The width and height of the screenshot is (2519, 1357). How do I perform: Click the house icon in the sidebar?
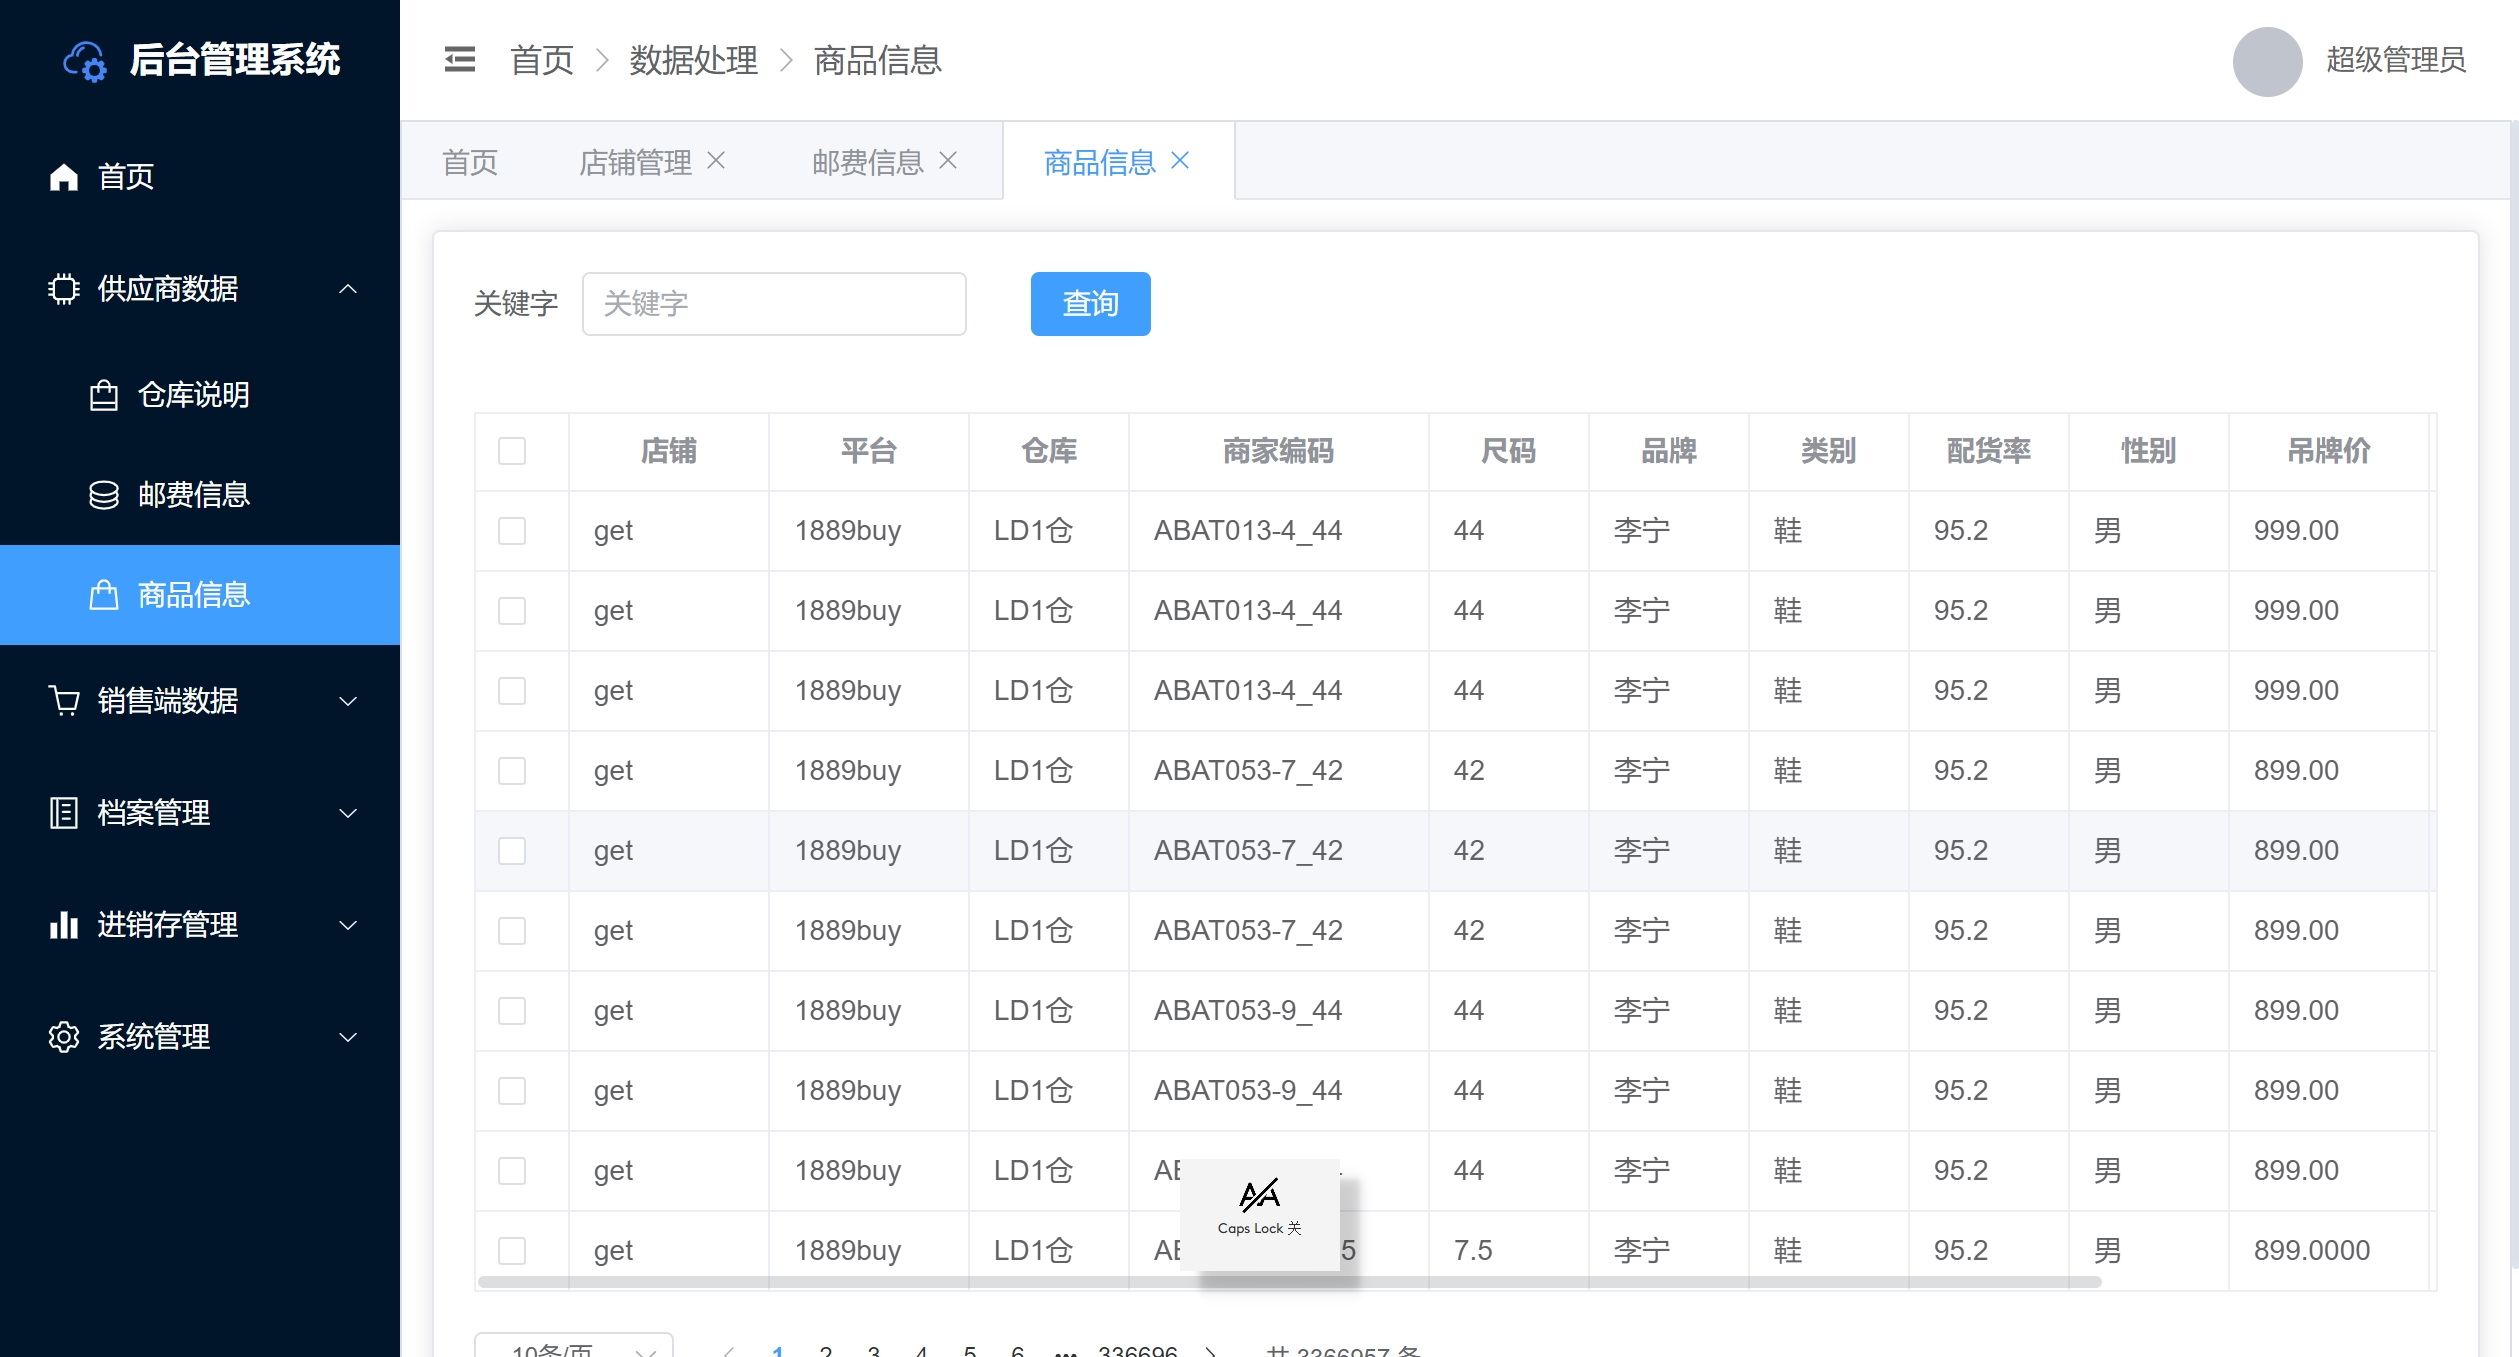[64, 177]
